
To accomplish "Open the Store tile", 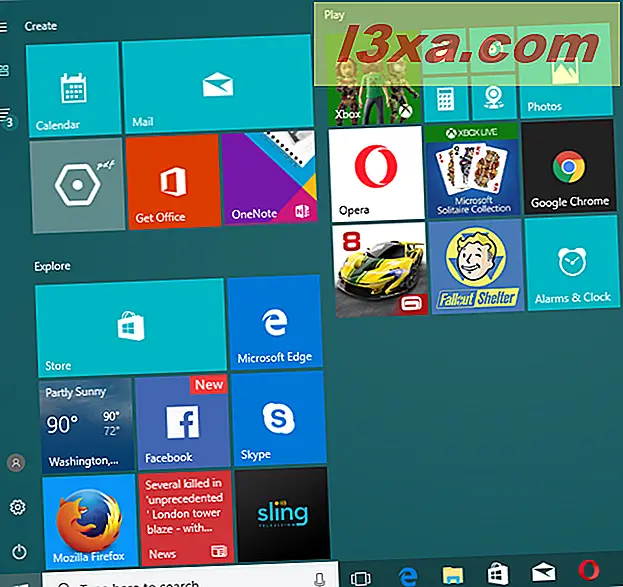I will (131, 328).
